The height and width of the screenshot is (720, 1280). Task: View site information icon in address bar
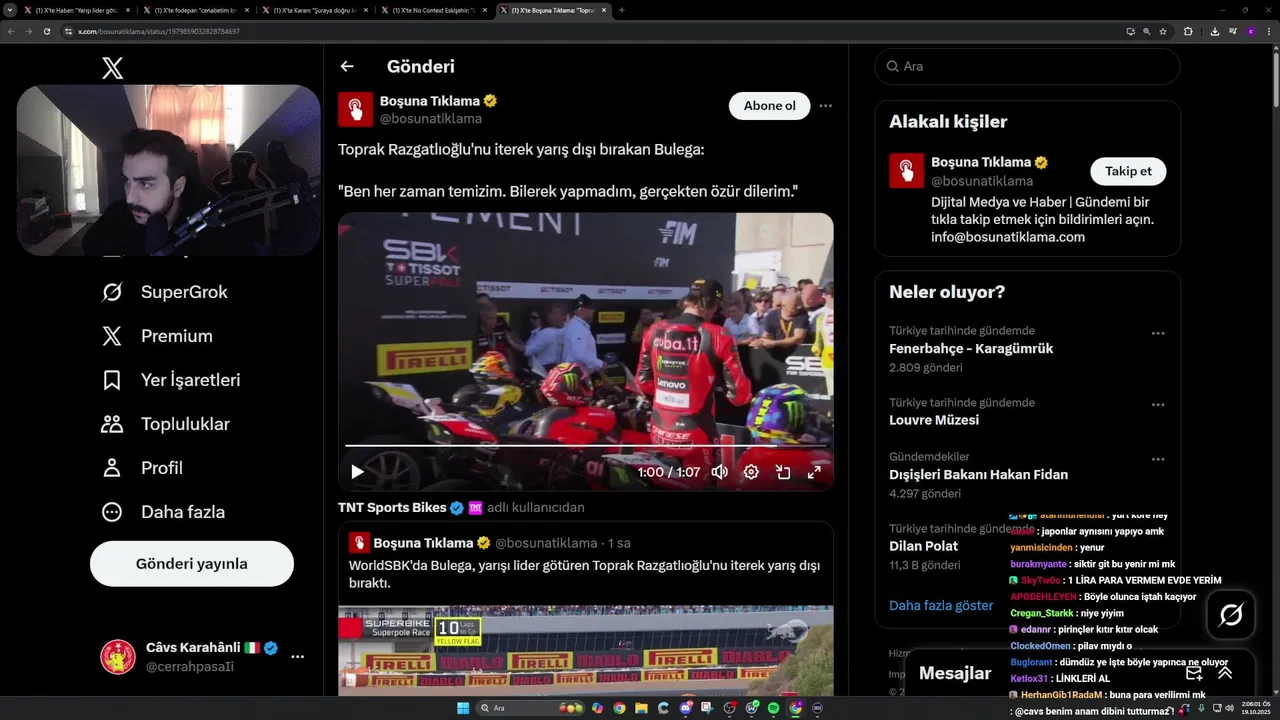(x=69, y=31)
